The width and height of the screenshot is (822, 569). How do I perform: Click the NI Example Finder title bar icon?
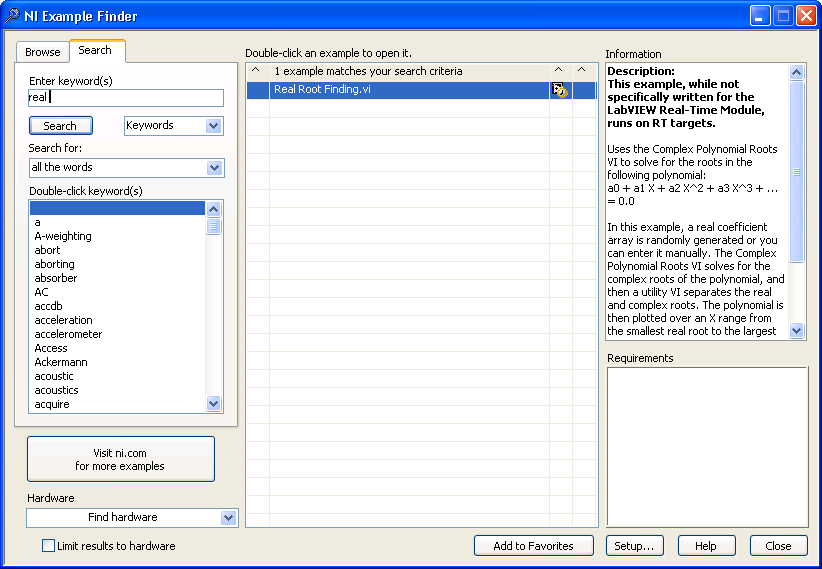(x=12, y=16)
